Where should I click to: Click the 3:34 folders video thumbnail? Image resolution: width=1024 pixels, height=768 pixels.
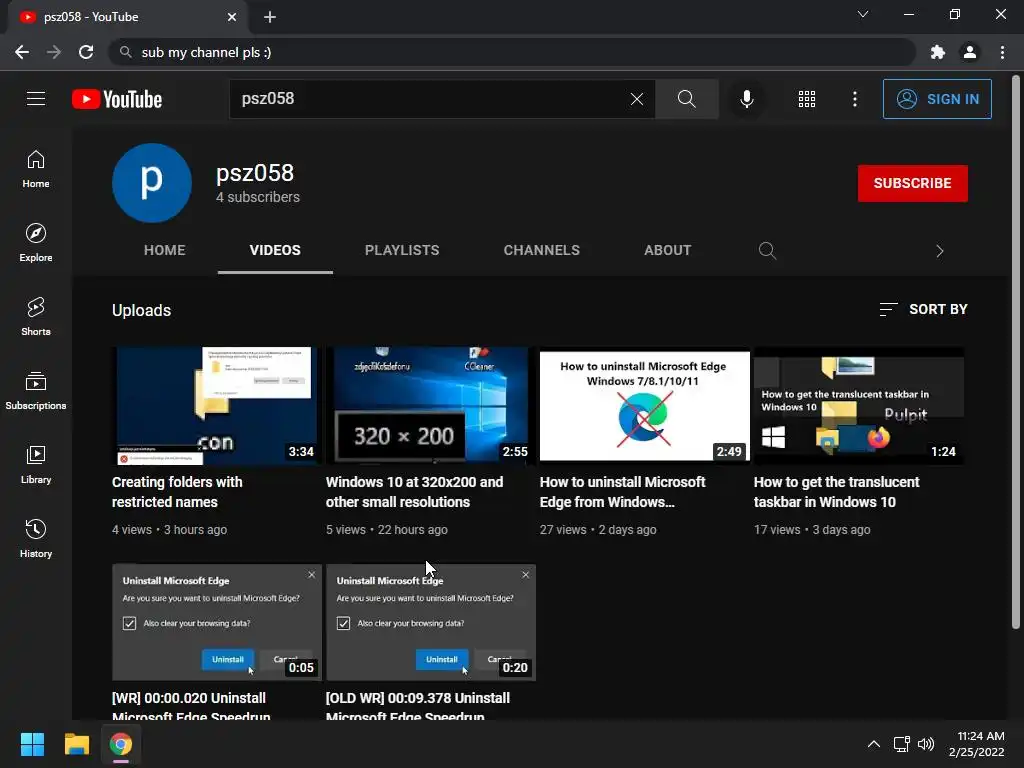click(217, 406)
